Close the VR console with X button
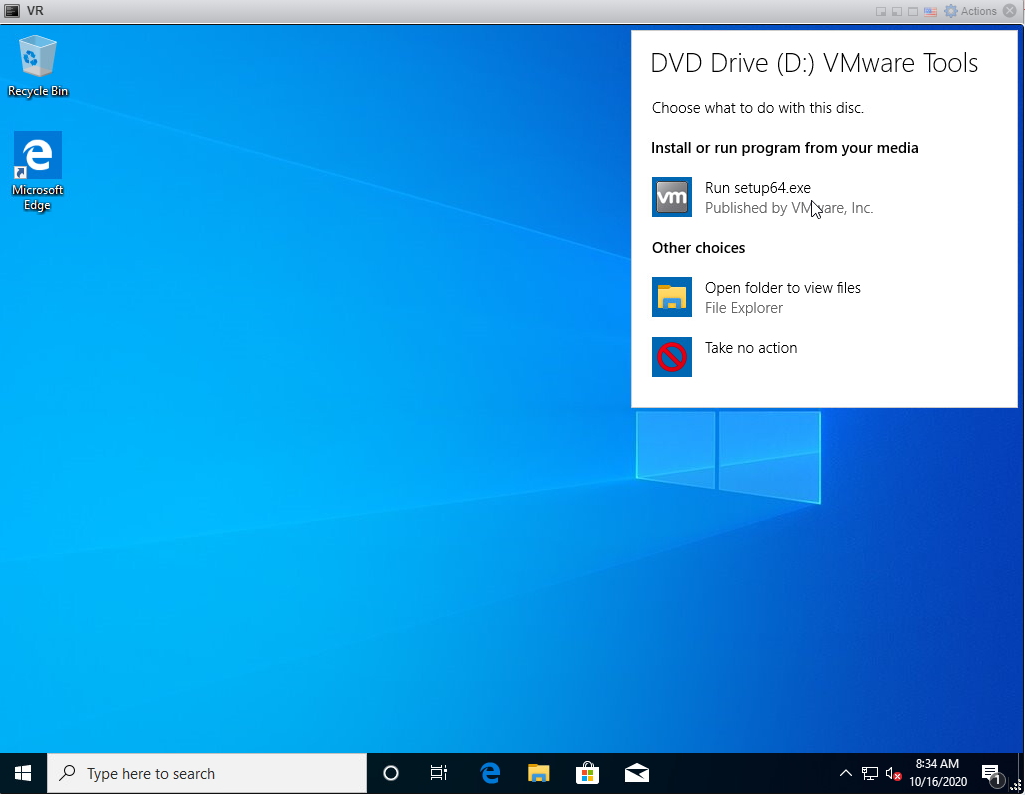The width and height of the screenshot is (1025, 795). [x=1011, y=11]
